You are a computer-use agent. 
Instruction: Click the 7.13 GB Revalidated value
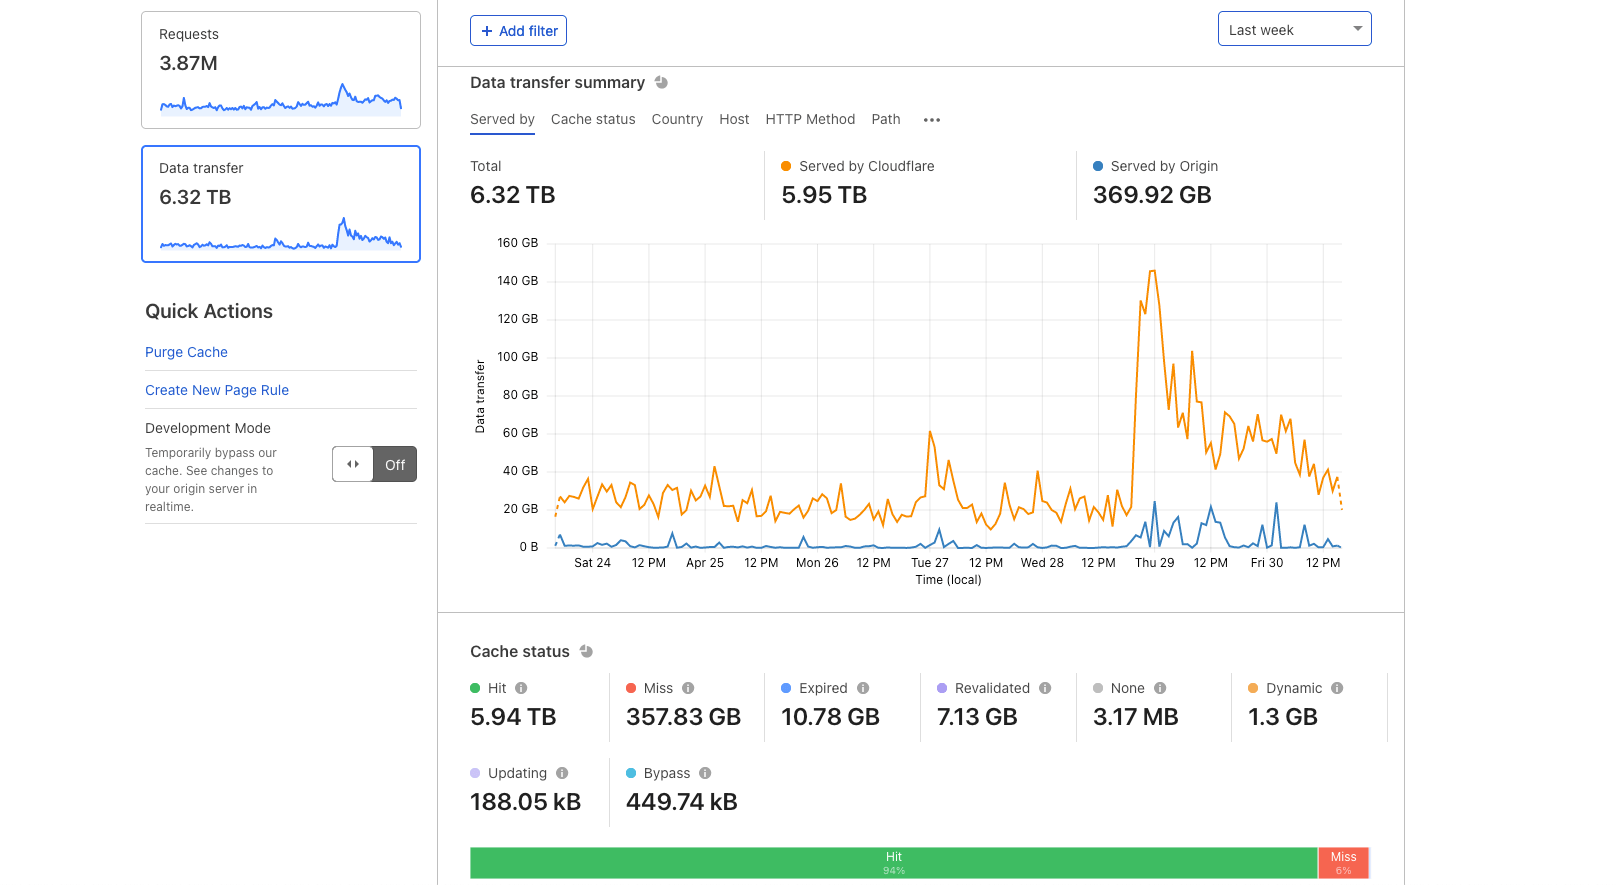tap(977, 717)
